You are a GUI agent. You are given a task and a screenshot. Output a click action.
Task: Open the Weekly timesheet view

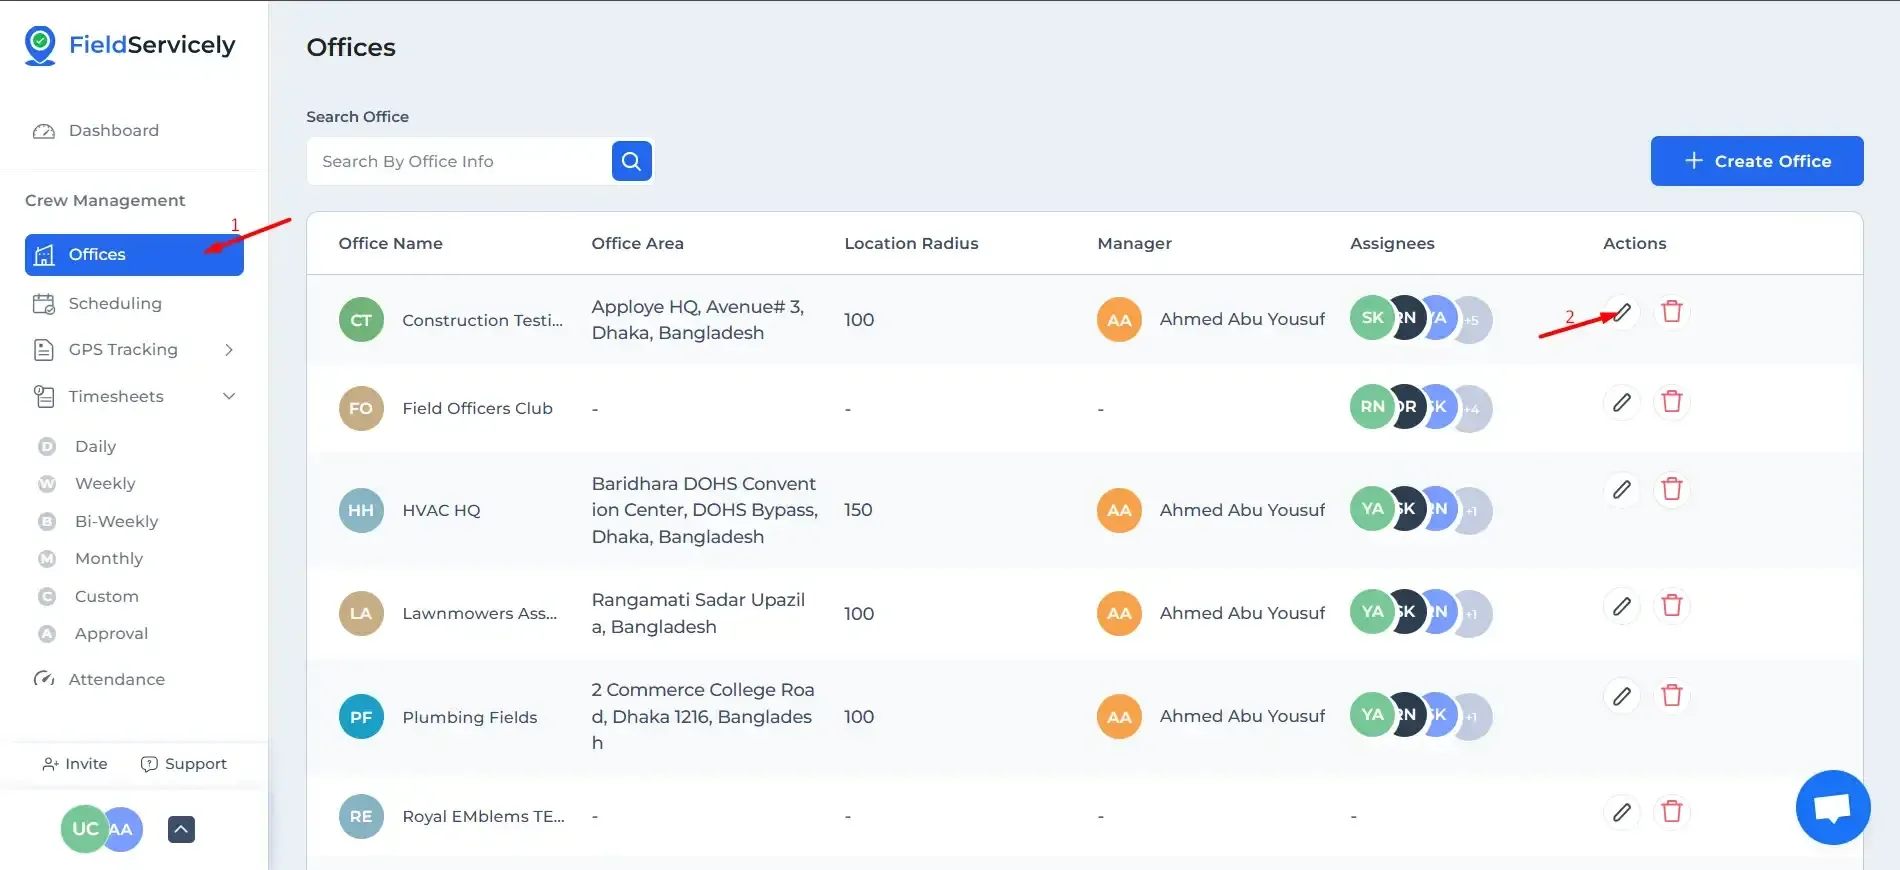click(x=105, y=484)
